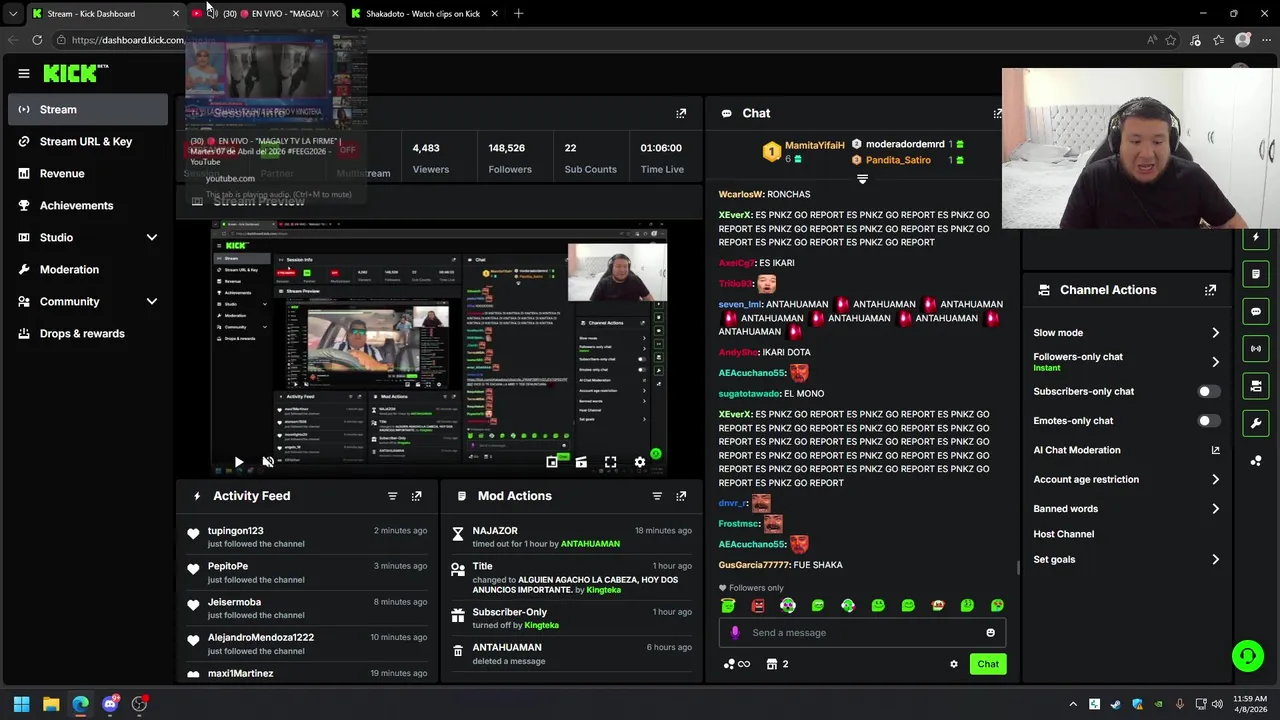The image size is (1280, 720).
Task: Open AI Chat Moderation external link
Action: tap(1215, 451)
